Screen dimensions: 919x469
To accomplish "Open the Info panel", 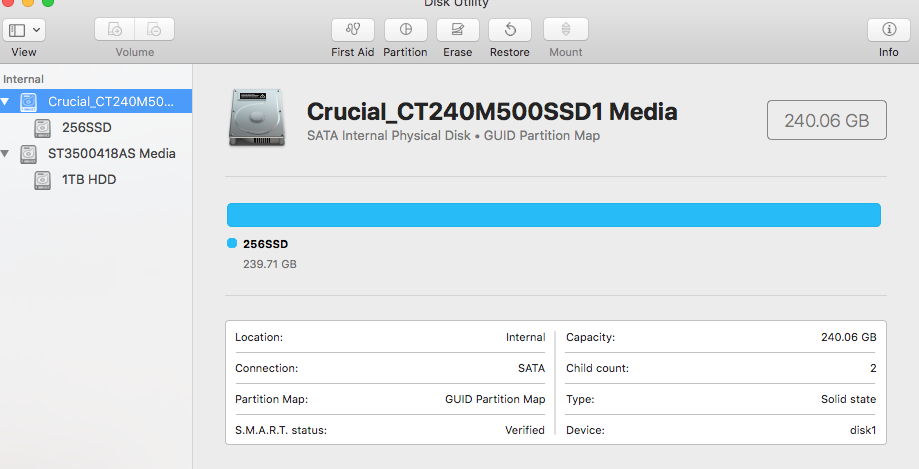I will (889, 29).
